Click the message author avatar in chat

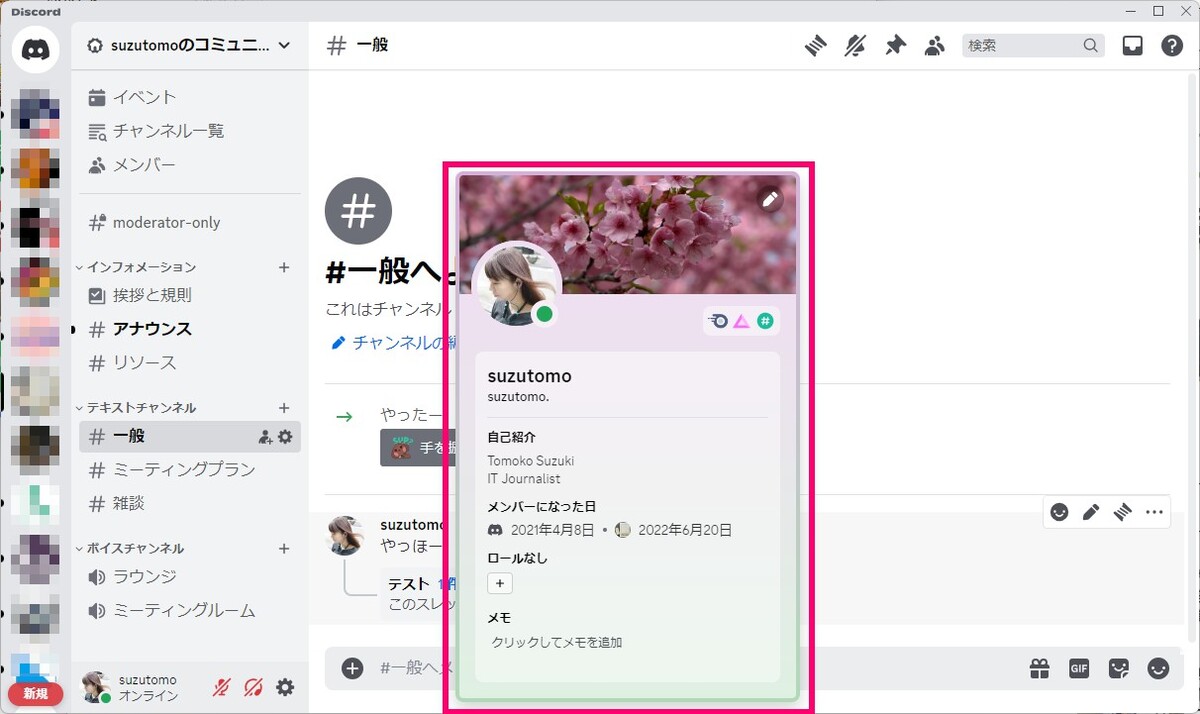click(x=346, y=536)
